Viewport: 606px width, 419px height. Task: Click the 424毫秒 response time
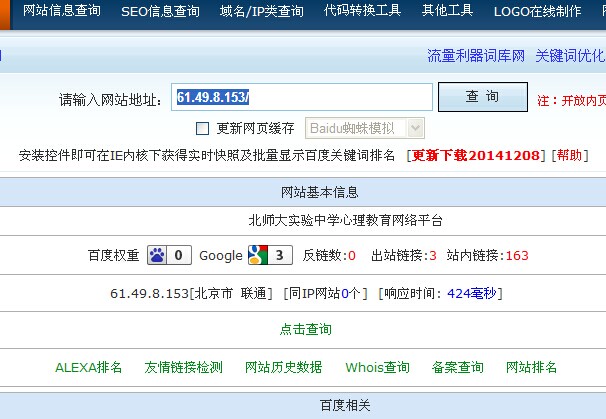click(472, 294)
